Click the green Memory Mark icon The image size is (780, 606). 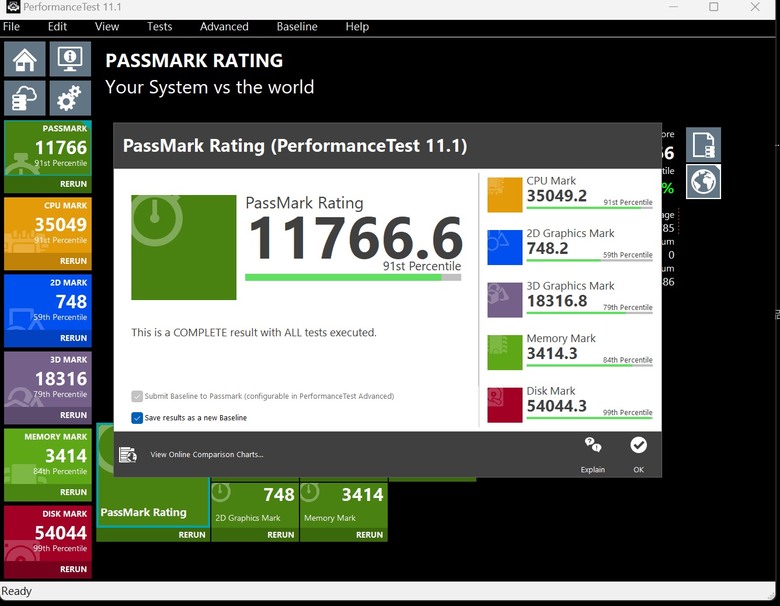[x=504, y=352]
